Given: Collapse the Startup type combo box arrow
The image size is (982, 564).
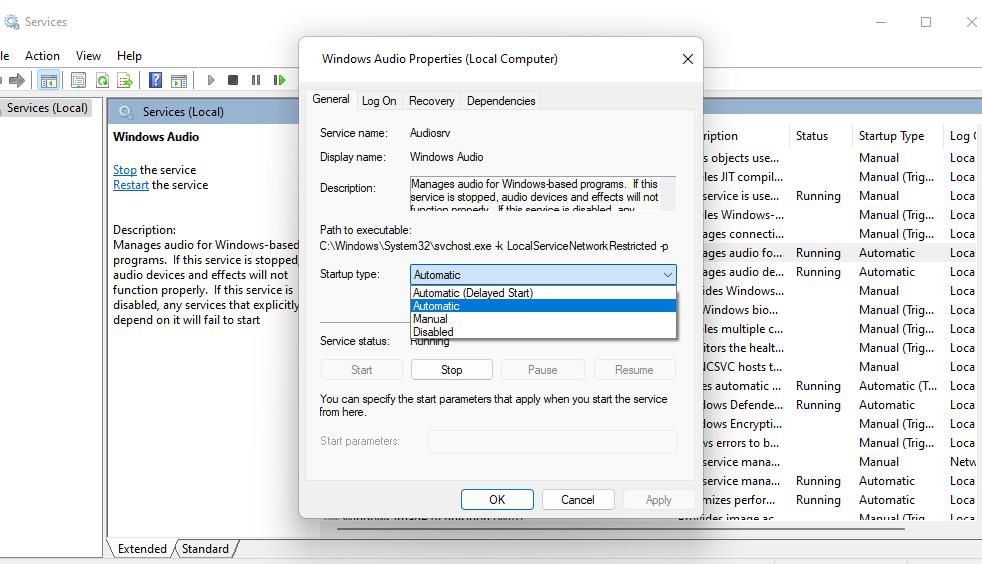Looking at the screenshot, I should (x=668, y=275).
